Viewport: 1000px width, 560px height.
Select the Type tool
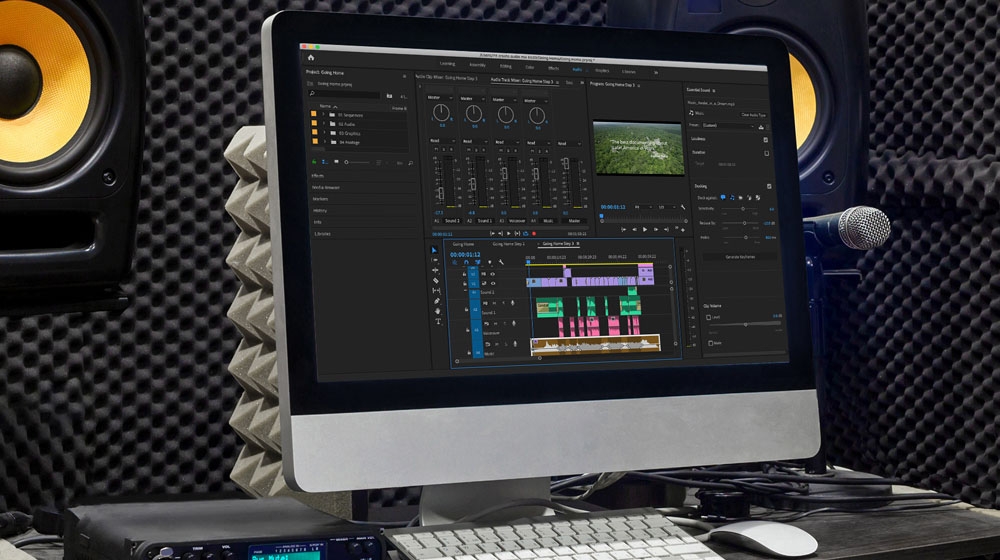coord(438,321)
